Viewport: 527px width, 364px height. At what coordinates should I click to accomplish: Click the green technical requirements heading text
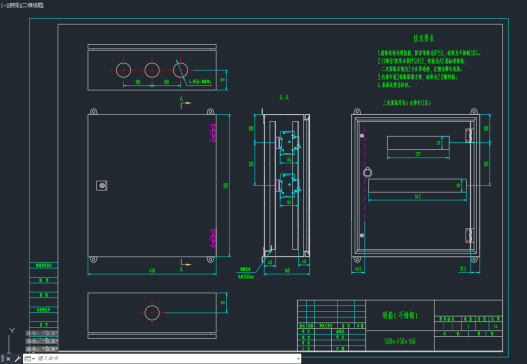[423, 38]
